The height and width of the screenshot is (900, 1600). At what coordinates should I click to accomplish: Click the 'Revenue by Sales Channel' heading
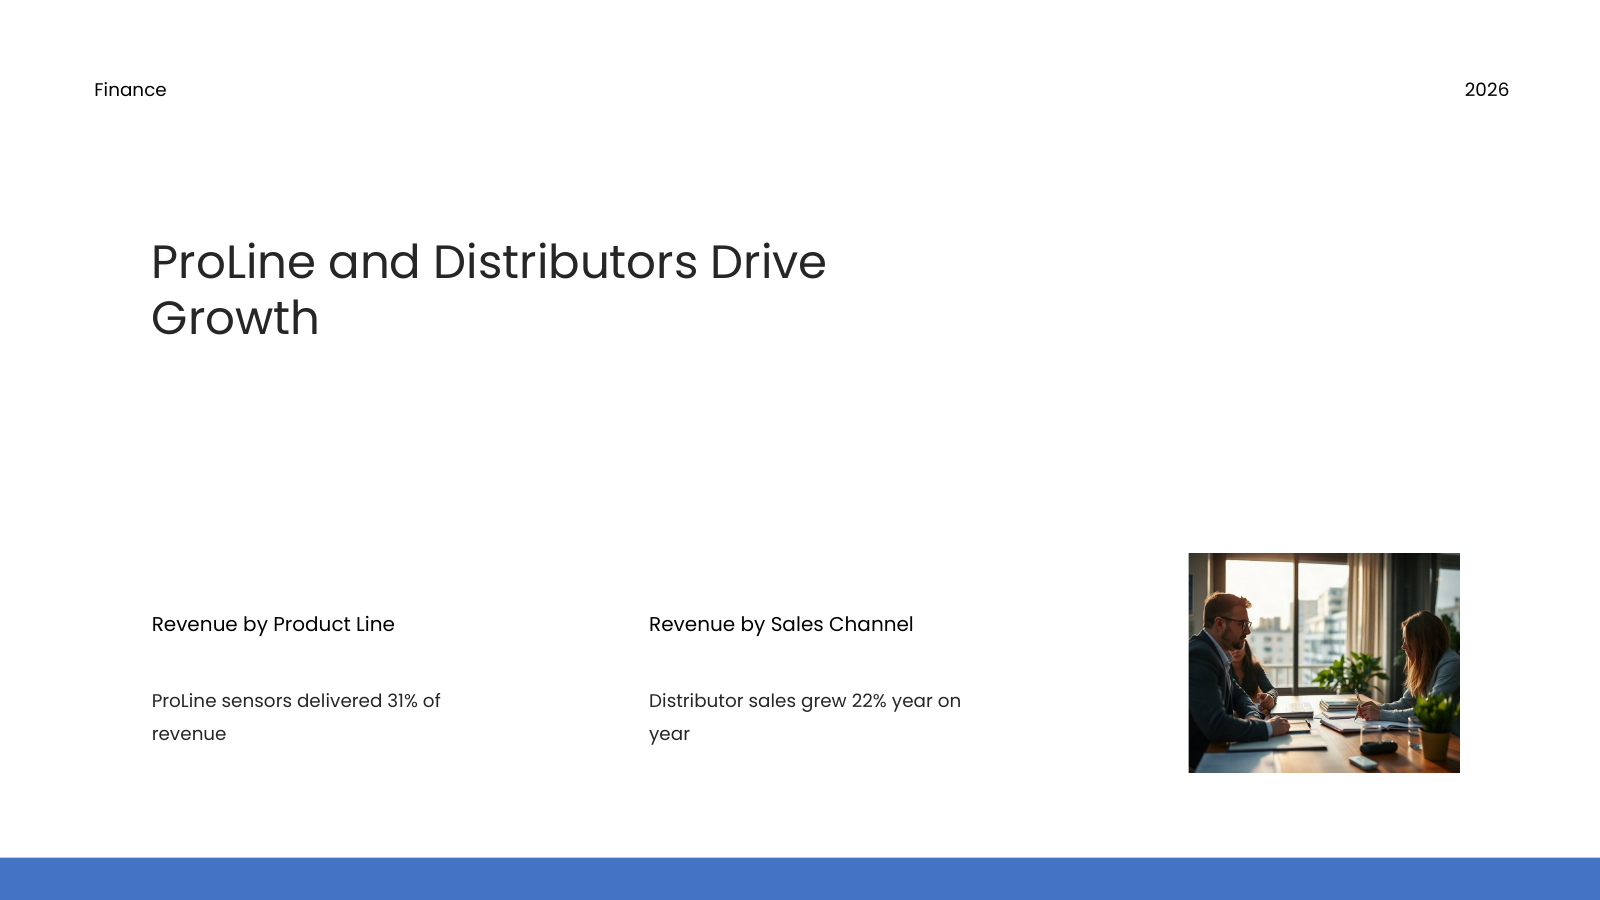[781, 624]
